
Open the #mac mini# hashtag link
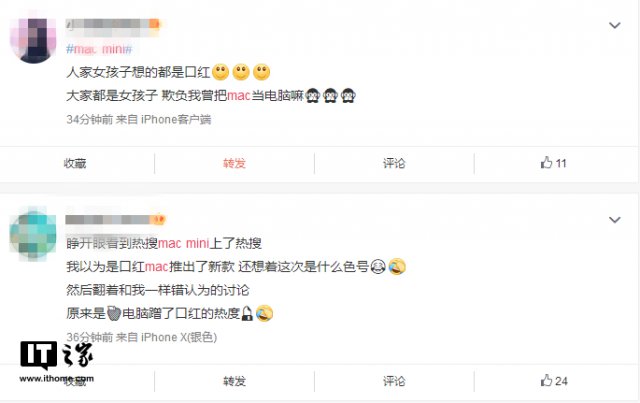pos(99,49)
